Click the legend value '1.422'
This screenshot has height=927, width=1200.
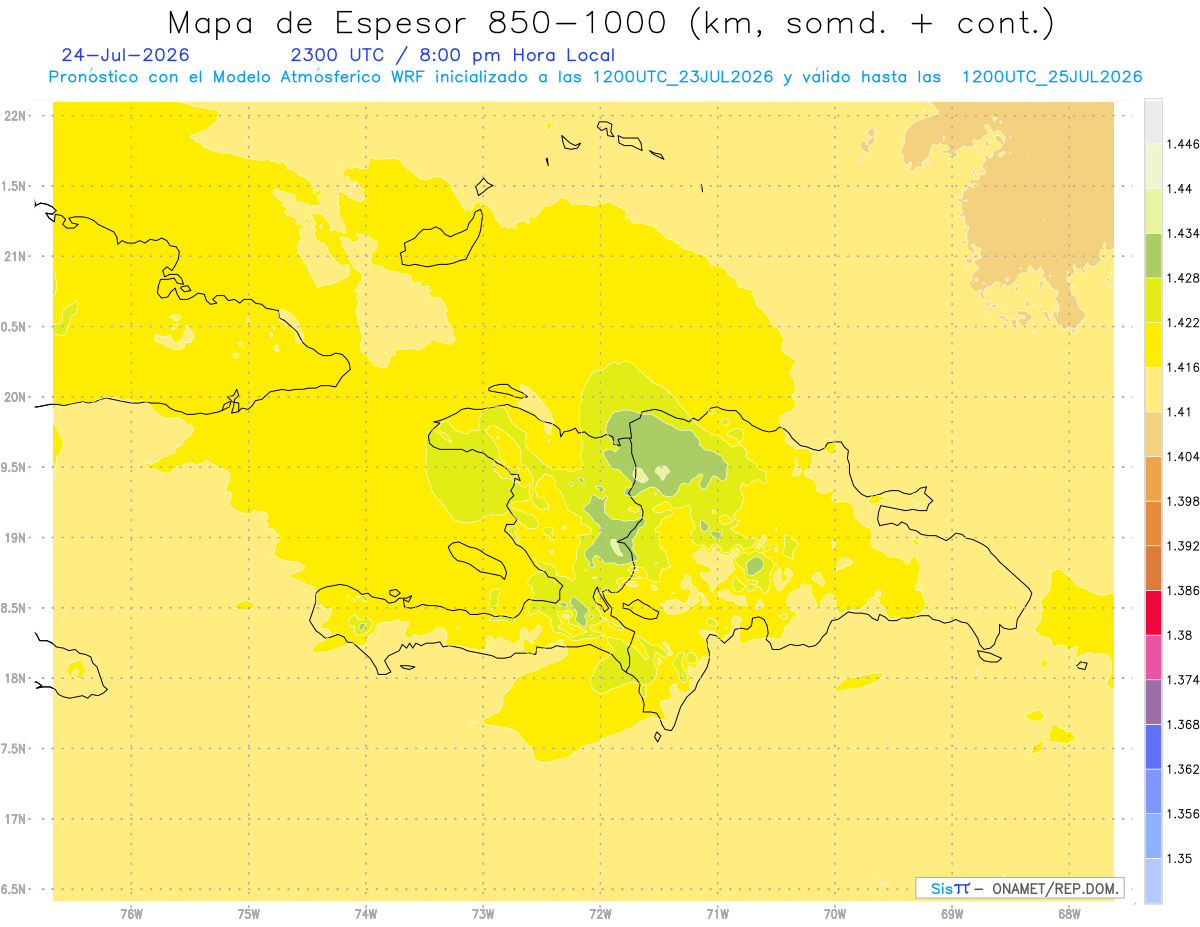pos(1182,323)
